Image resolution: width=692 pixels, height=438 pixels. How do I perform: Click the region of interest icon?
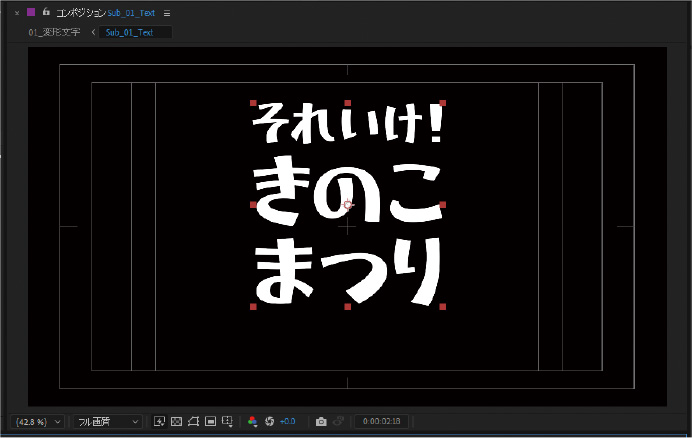coord(211,422)
